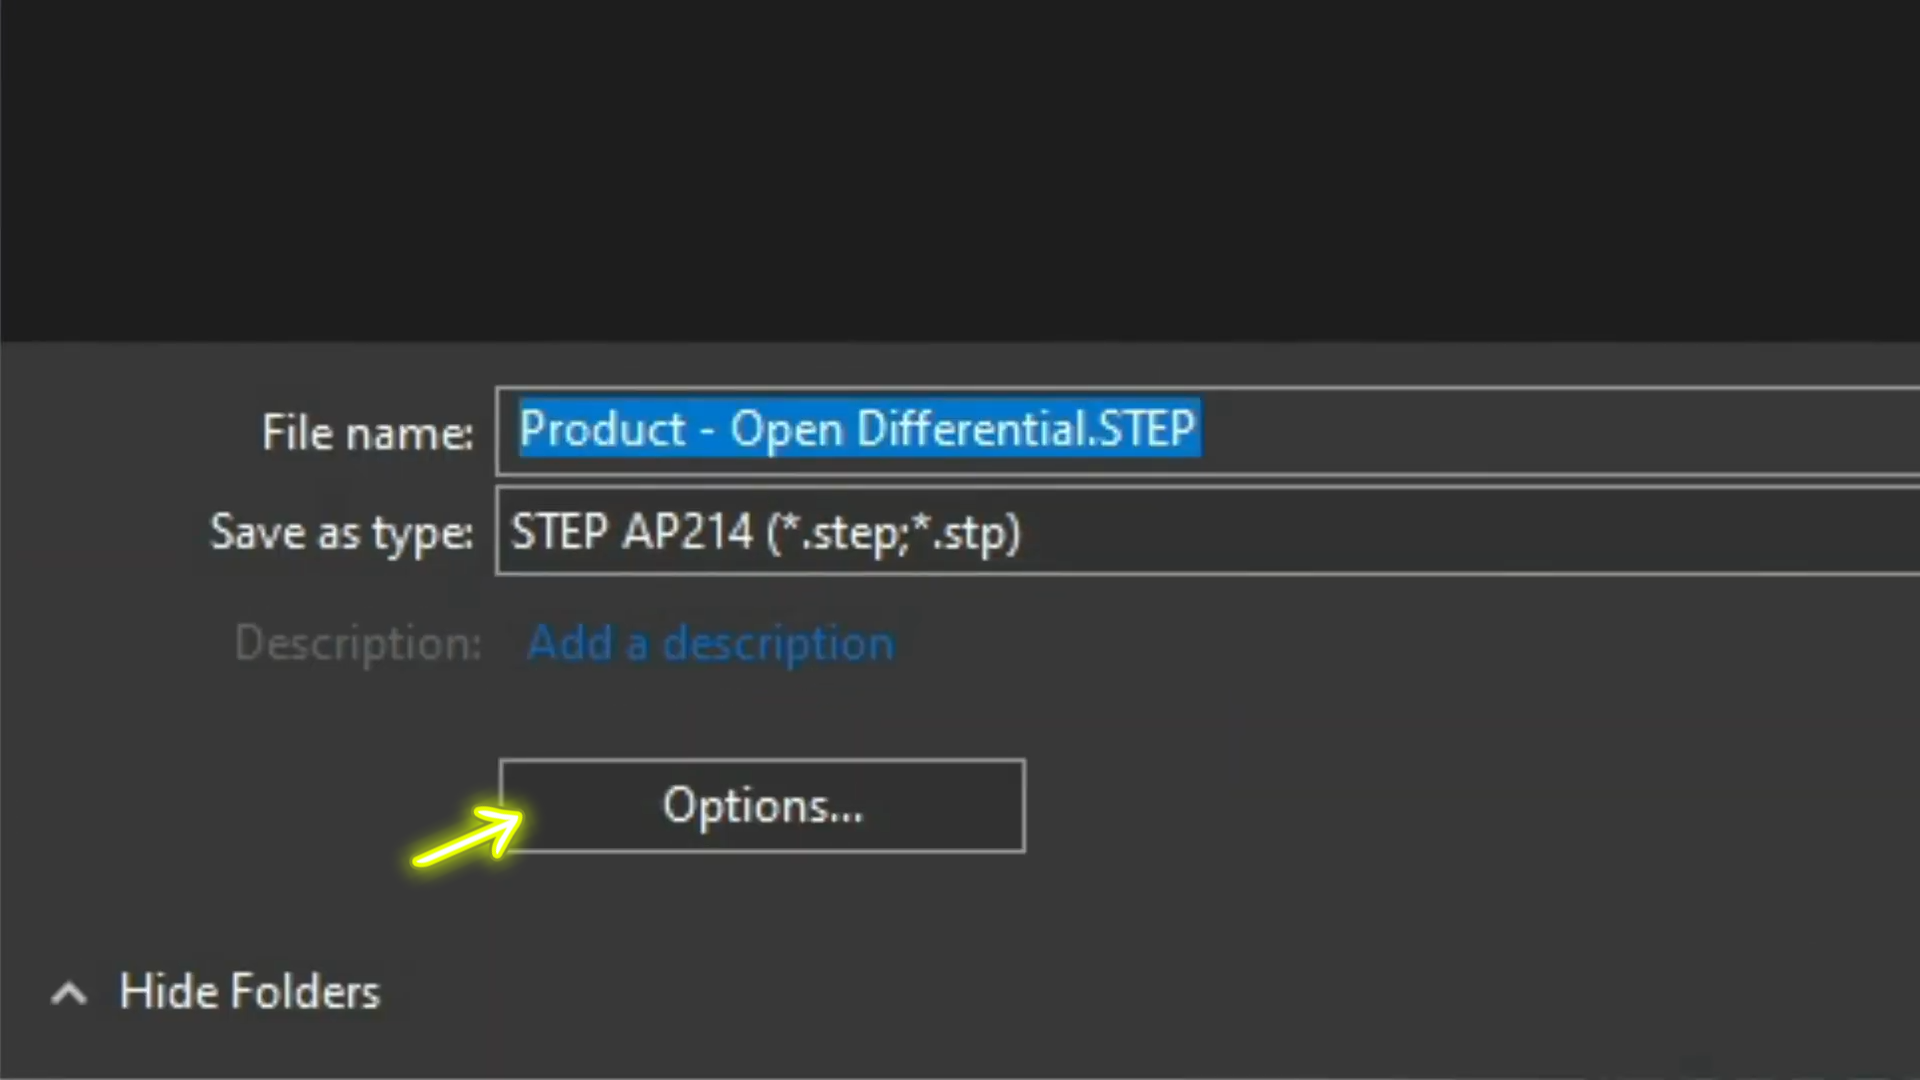Click the word Options on the button
Screen dimensions: 1920x1080
(x=762, y=806)
